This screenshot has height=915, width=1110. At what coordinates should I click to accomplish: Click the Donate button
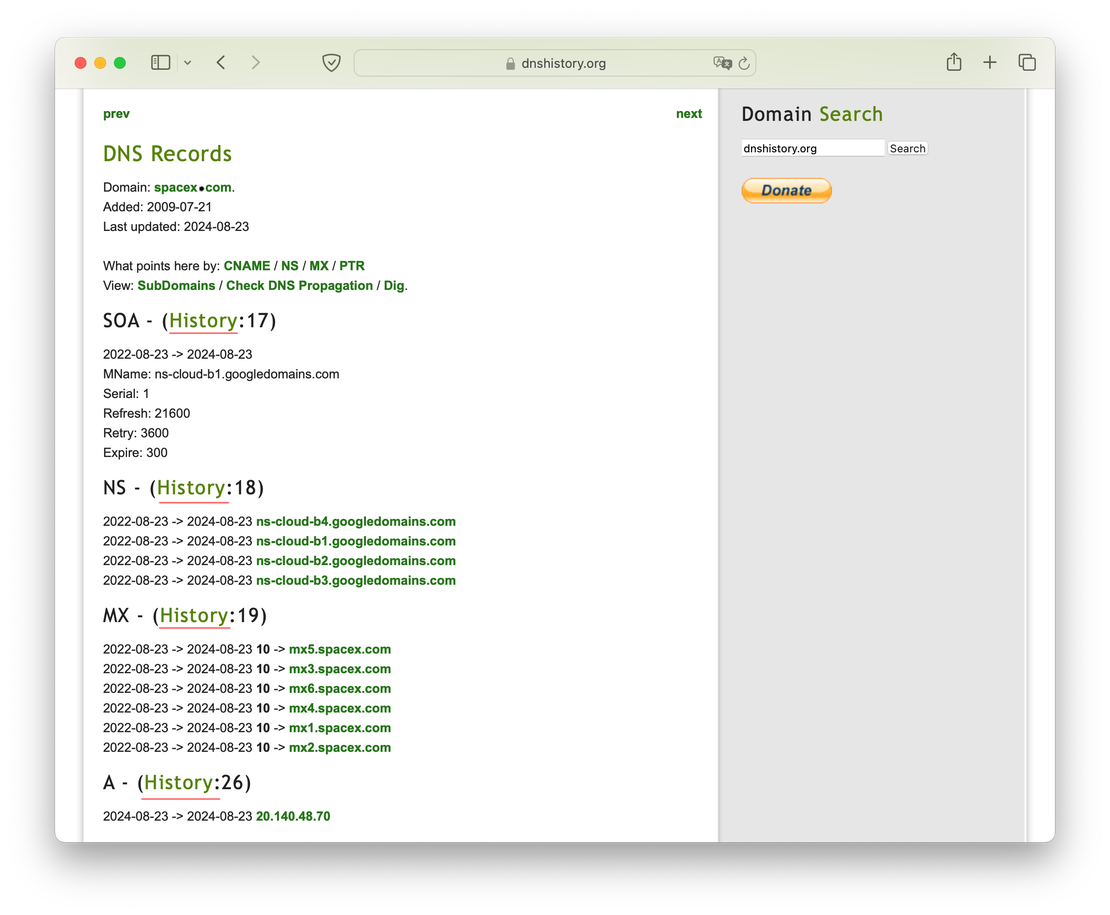(x=786, y=190)
